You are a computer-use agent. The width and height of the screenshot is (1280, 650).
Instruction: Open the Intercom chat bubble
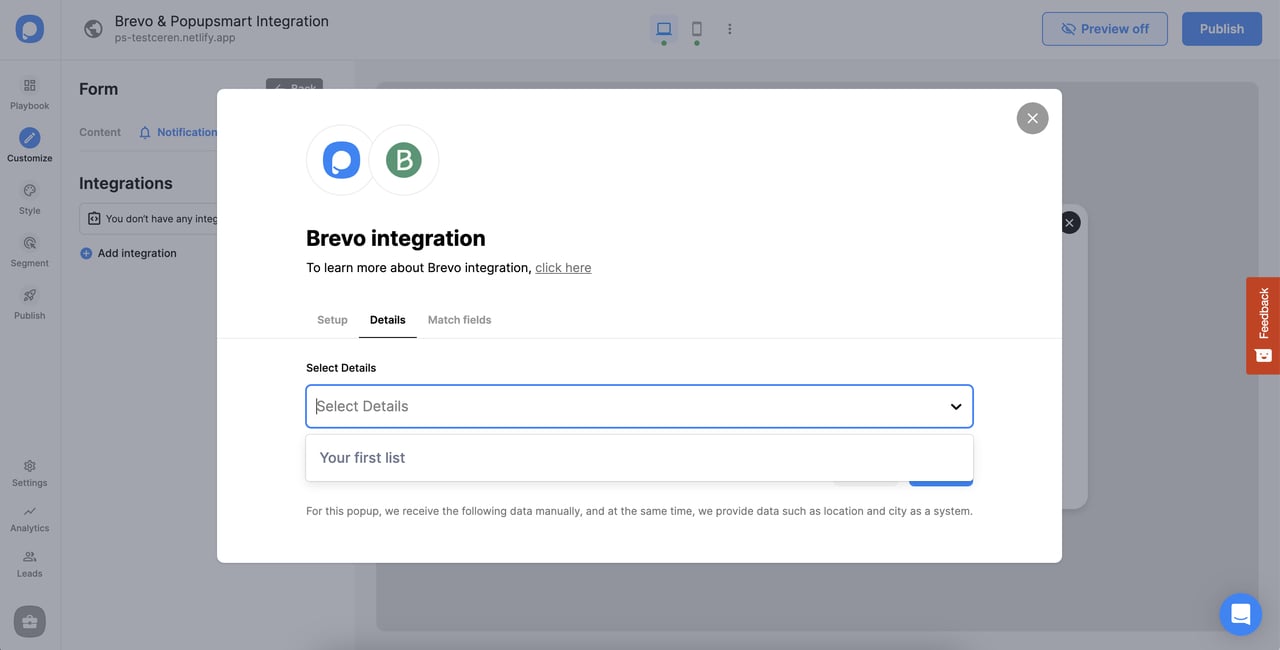(1240, 614)
